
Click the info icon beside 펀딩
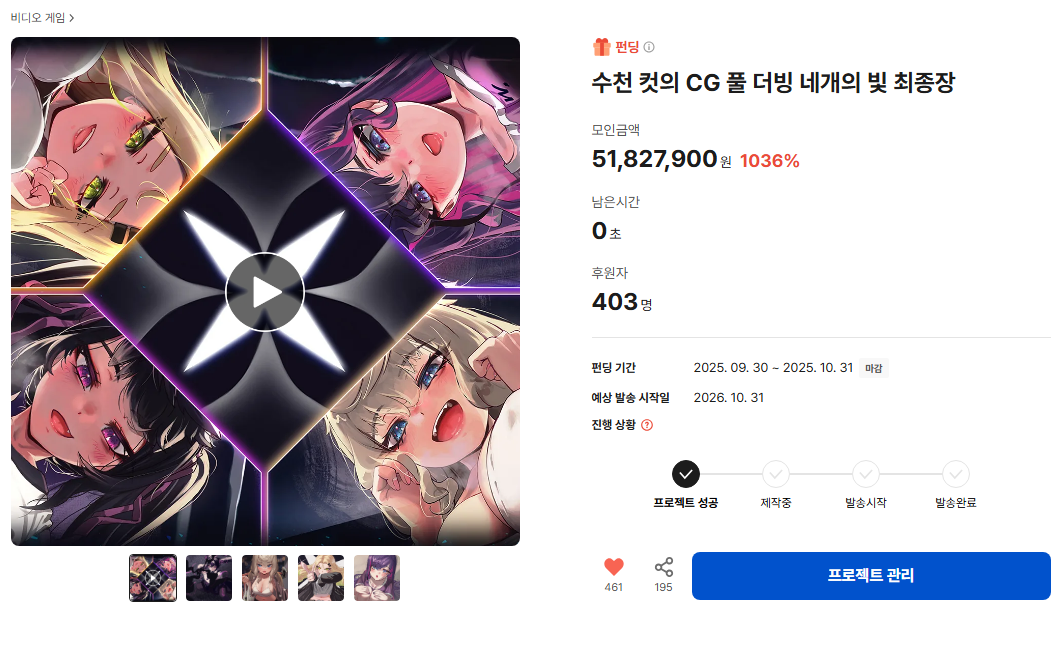(x=649, y=47)
